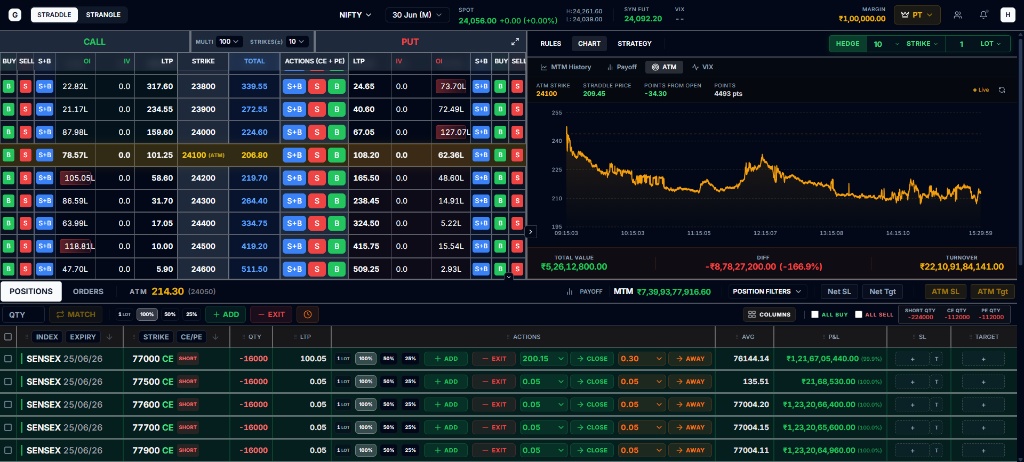Switch to the VIX chart sub-tab
This screenshot has height=462, width=1024.
click(x=703, y=67)
